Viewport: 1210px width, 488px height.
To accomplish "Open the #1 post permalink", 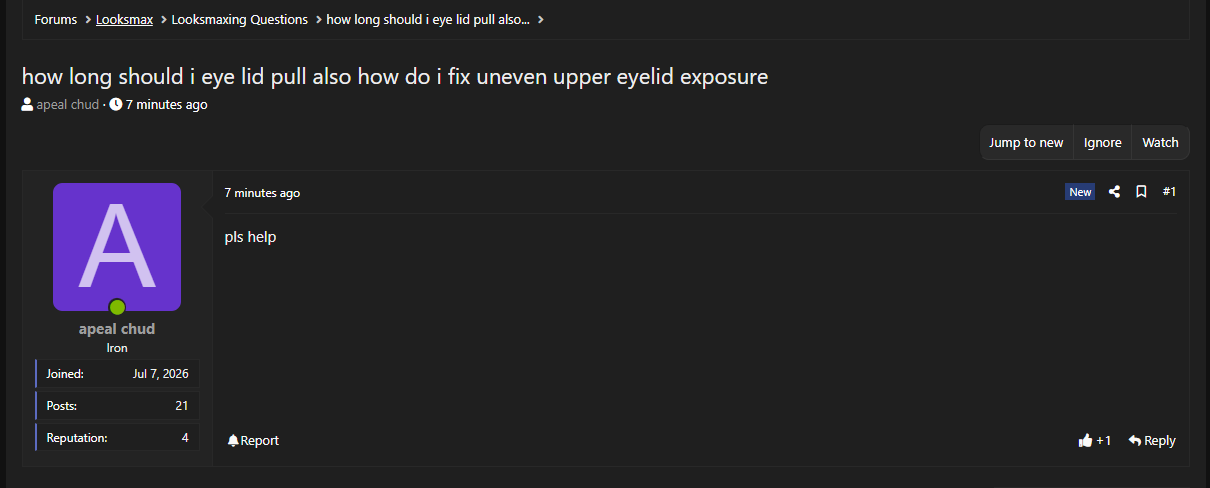I will (1169, 192).
